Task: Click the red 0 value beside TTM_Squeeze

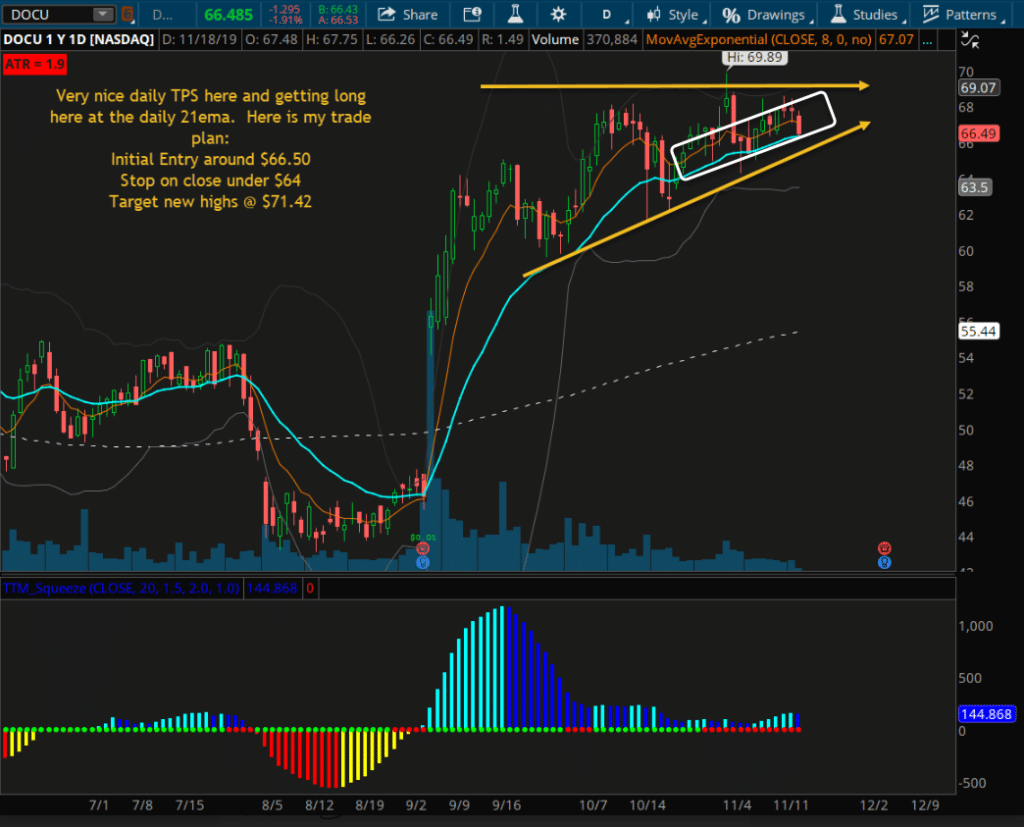Action: (x=310, y=588)
